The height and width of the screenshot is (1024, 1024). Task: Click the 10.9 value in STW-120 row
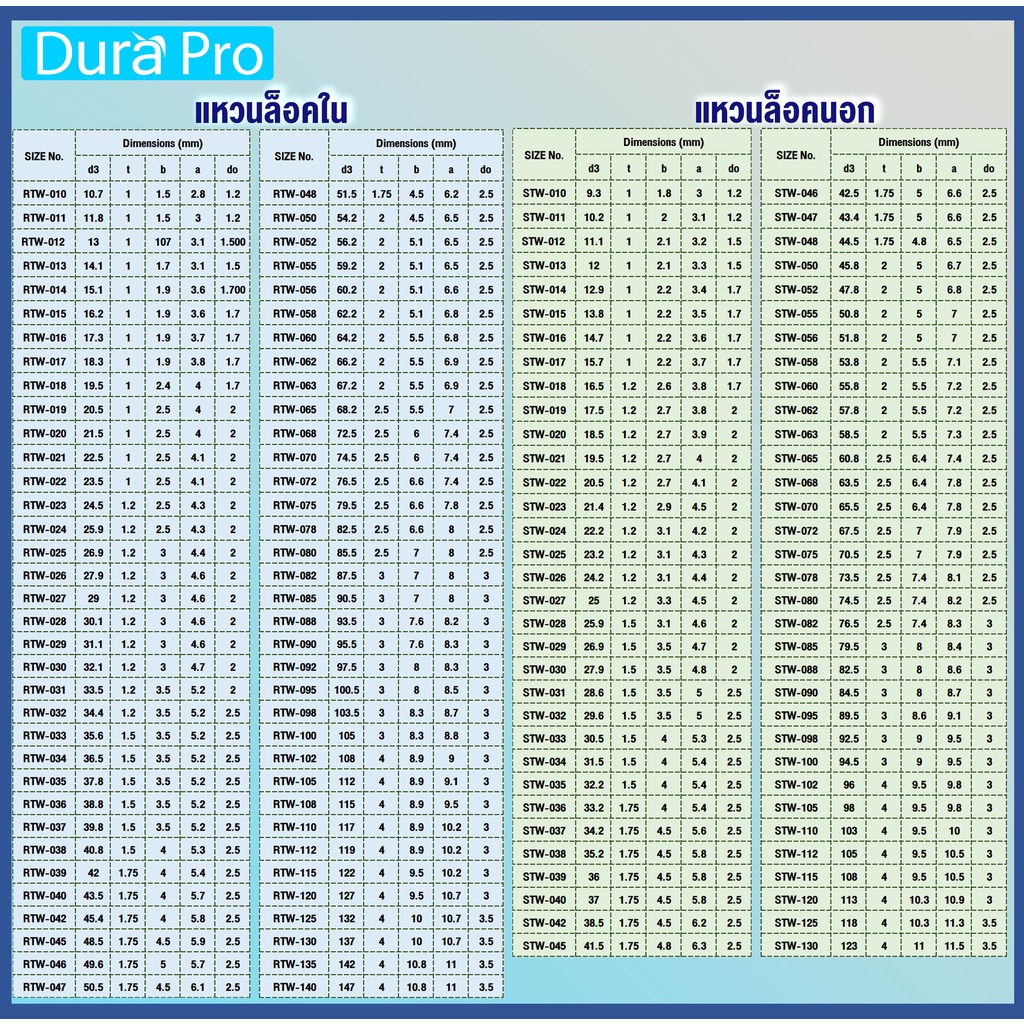pyautogui.click(x=954, y=900)
